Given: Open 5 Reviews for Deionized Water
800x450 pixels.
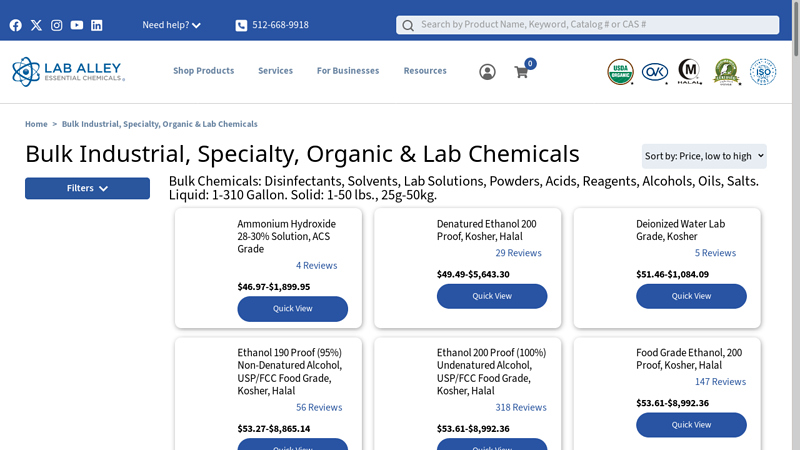Looking at the screenshot, I should [x=715, y=253].
